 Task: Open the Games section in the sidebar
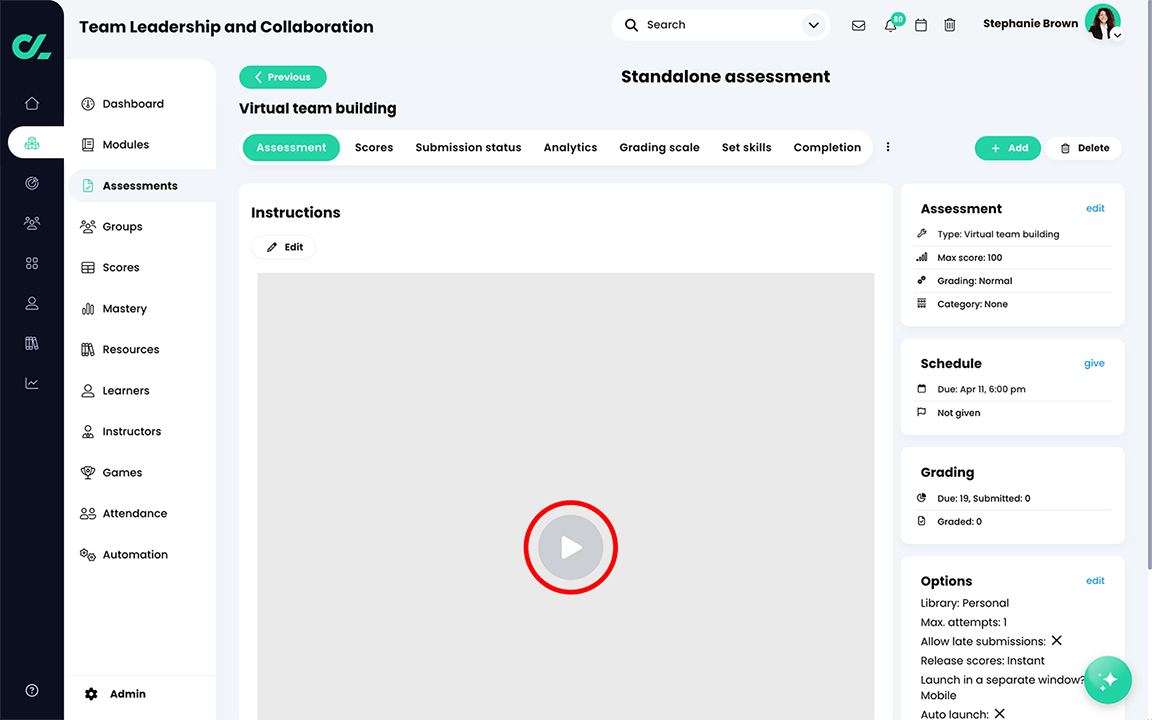tap(122, 472)
